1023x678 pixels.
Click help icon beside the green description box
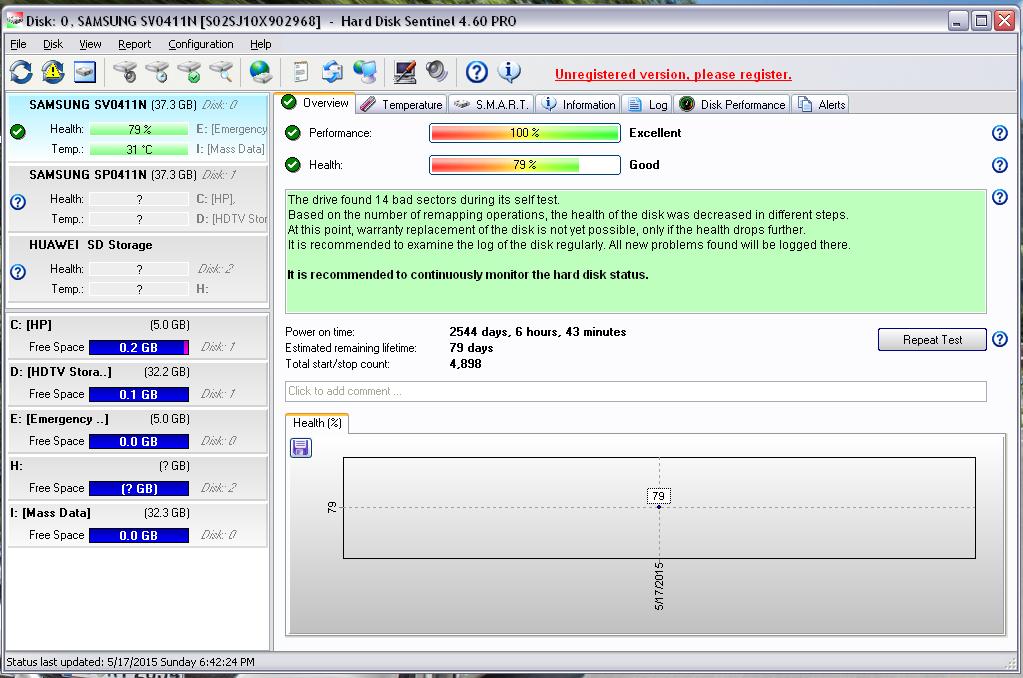(1000, 197)
